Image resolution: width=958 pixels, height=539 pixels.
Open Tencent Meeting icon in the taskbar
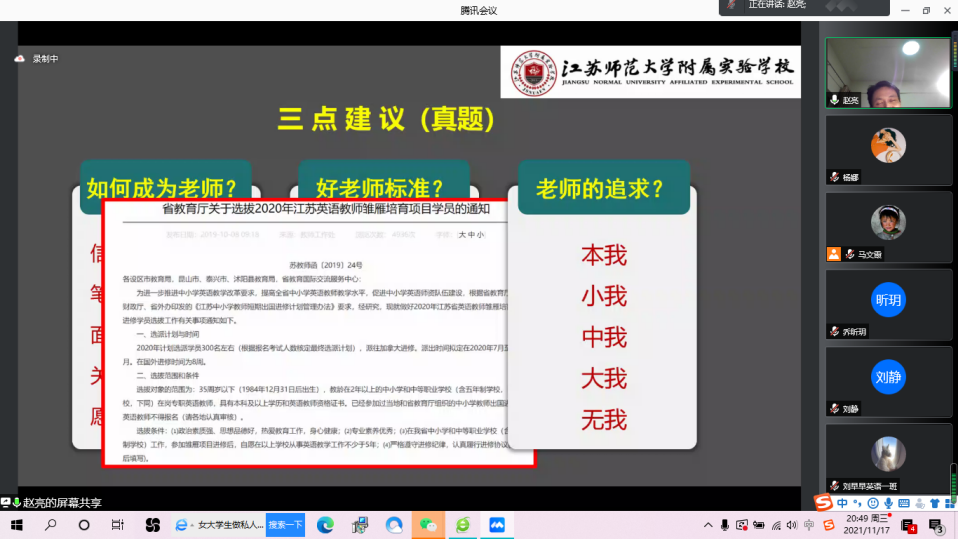tap(497, 525)
